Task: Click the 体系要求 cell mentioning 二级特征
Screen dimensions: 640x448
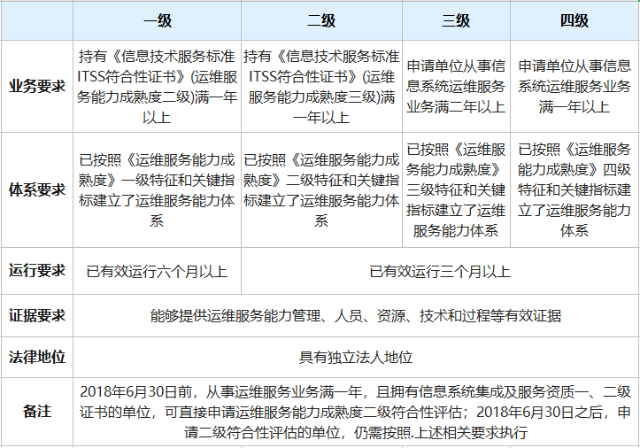Action: [321, 189]
